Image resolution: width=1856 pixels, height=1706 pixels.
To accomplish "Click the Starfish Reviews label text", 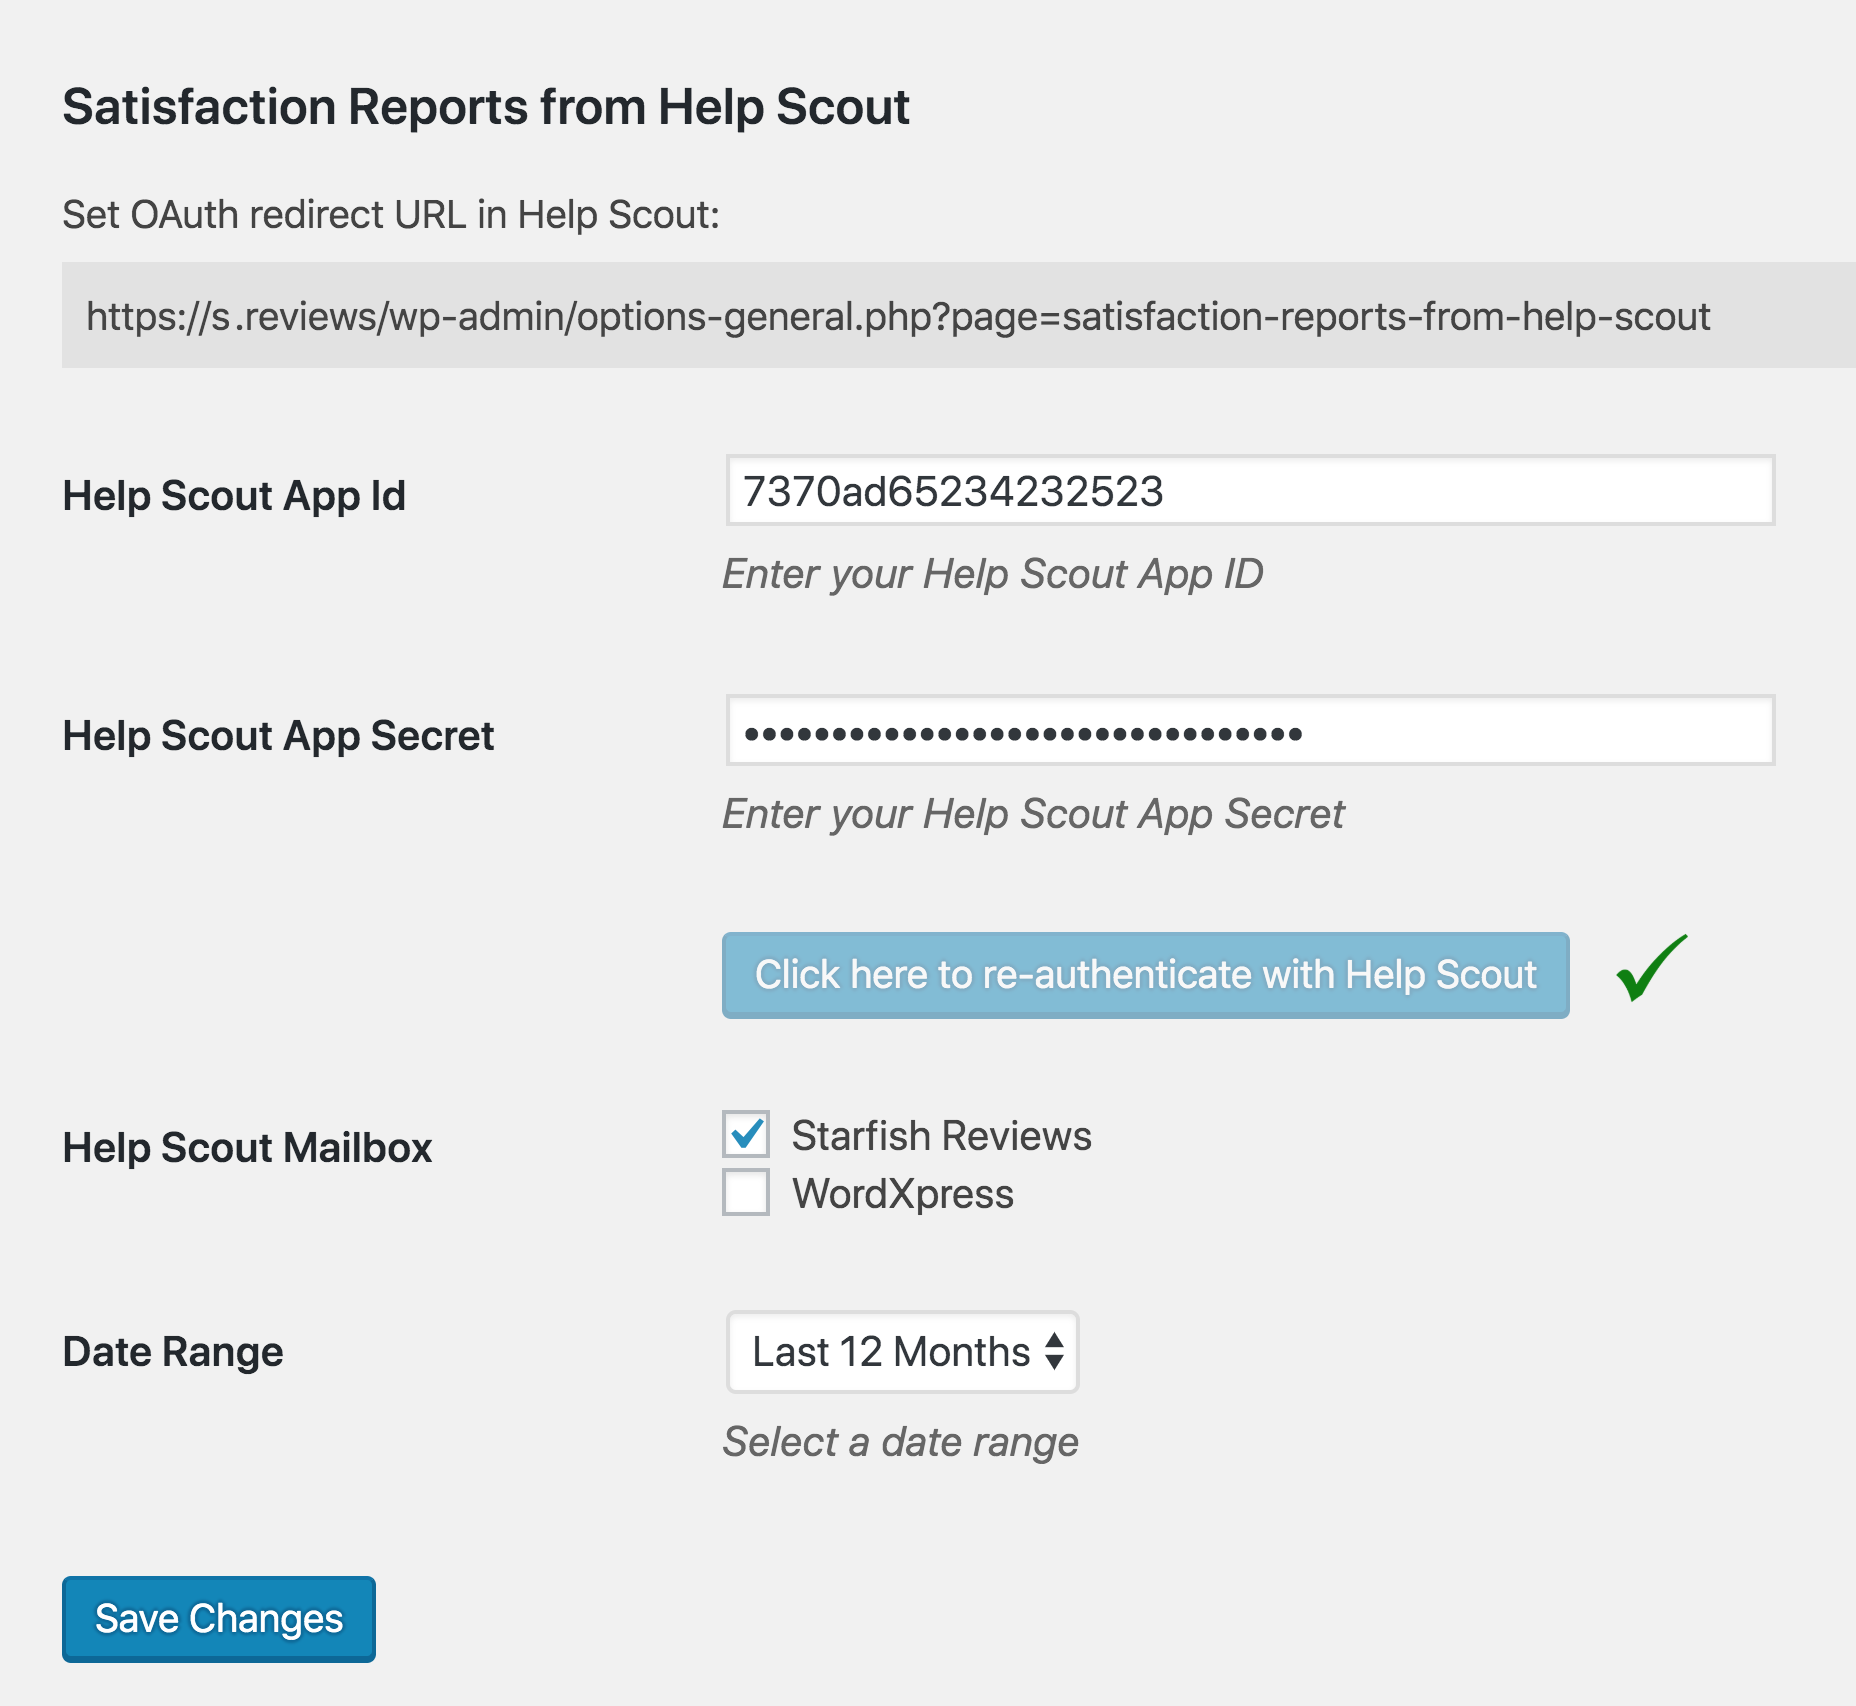I will [x=941, y=1136].
